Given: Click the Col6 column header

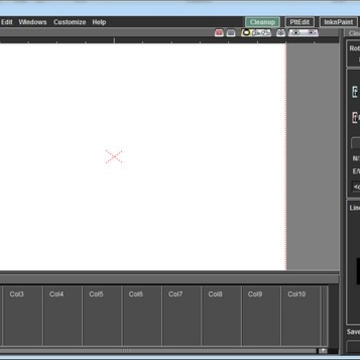Looking at the screenshot, I should [x=136, y=294].
